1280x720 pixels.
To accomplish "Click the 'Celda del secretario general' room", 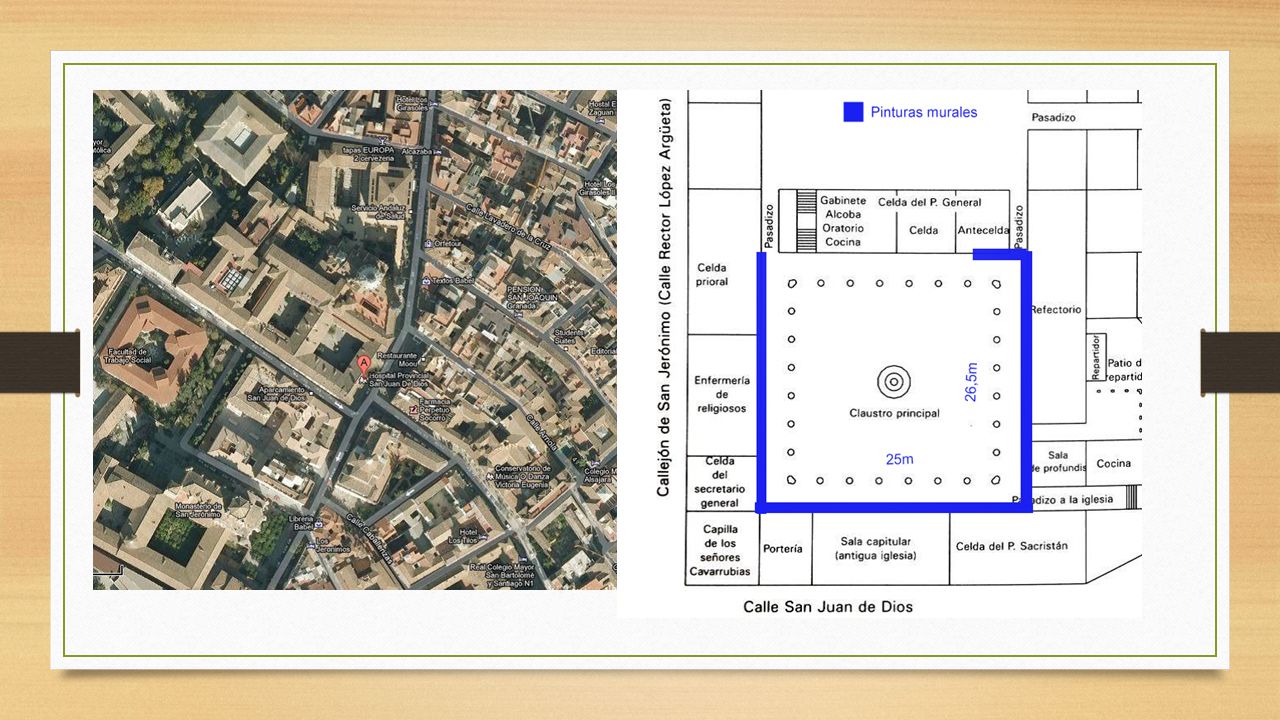I will pos(720,483).
